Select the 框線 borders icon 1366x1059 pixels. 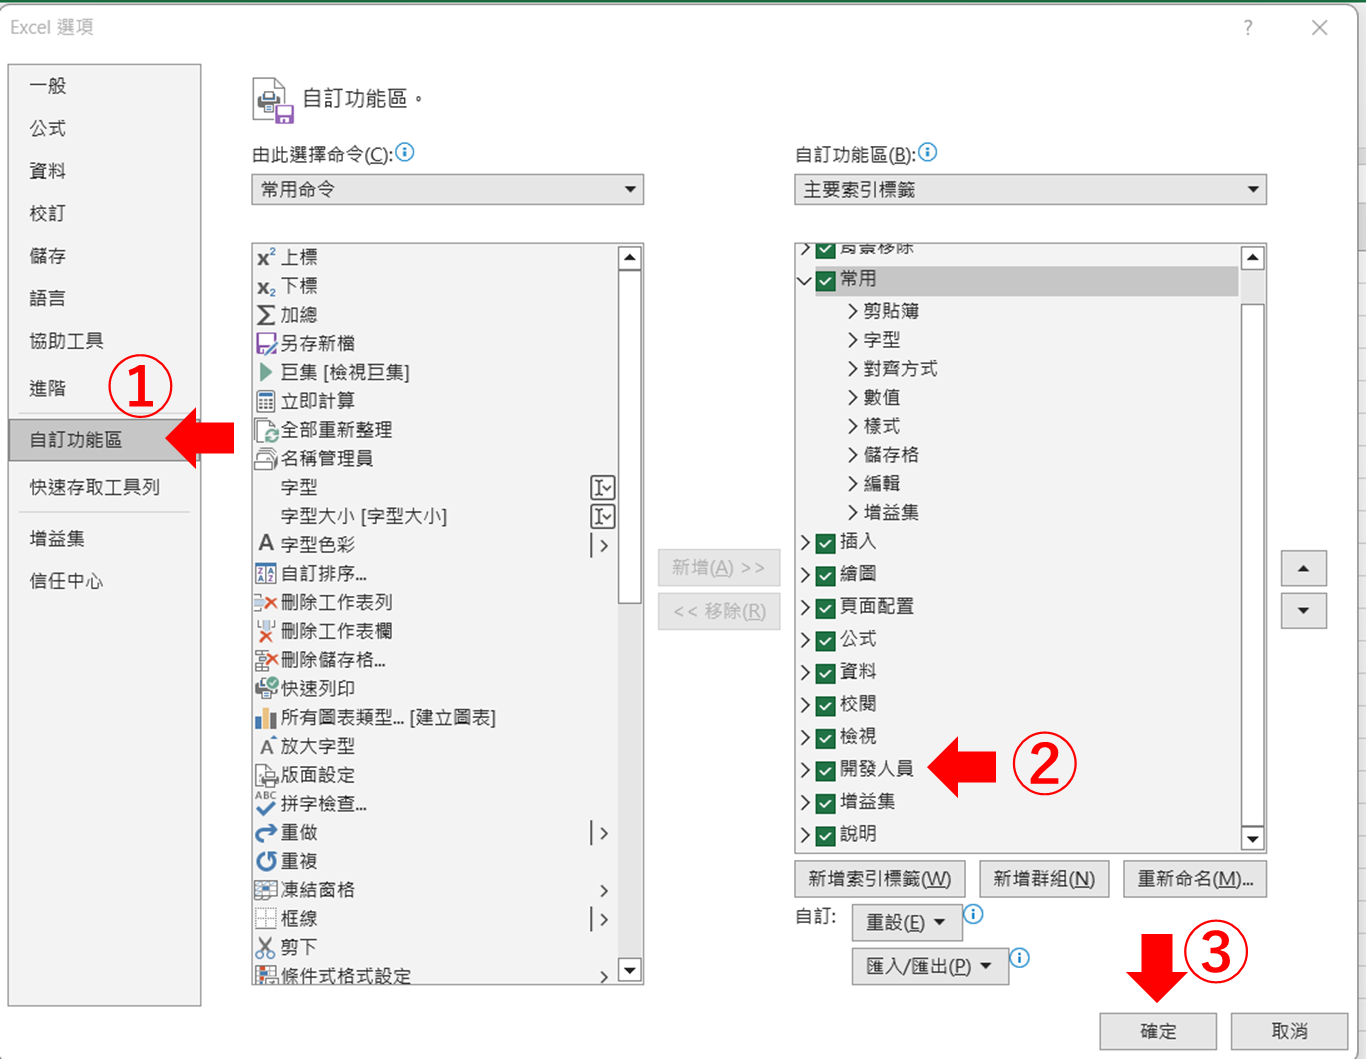point(266,919)
